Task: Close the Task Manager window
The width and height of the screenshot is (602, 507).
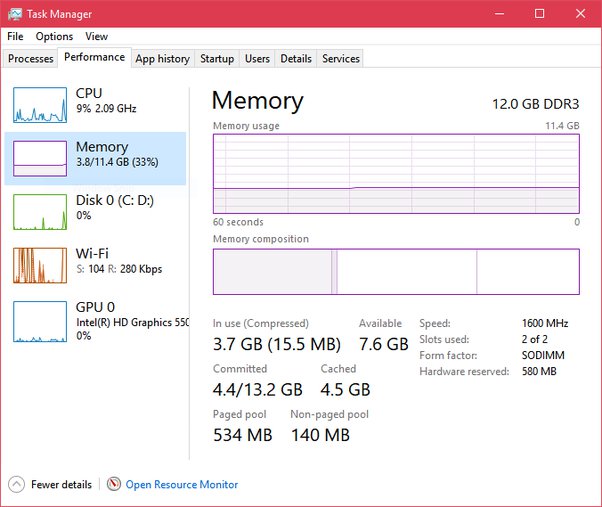Action: coord(580,14)
